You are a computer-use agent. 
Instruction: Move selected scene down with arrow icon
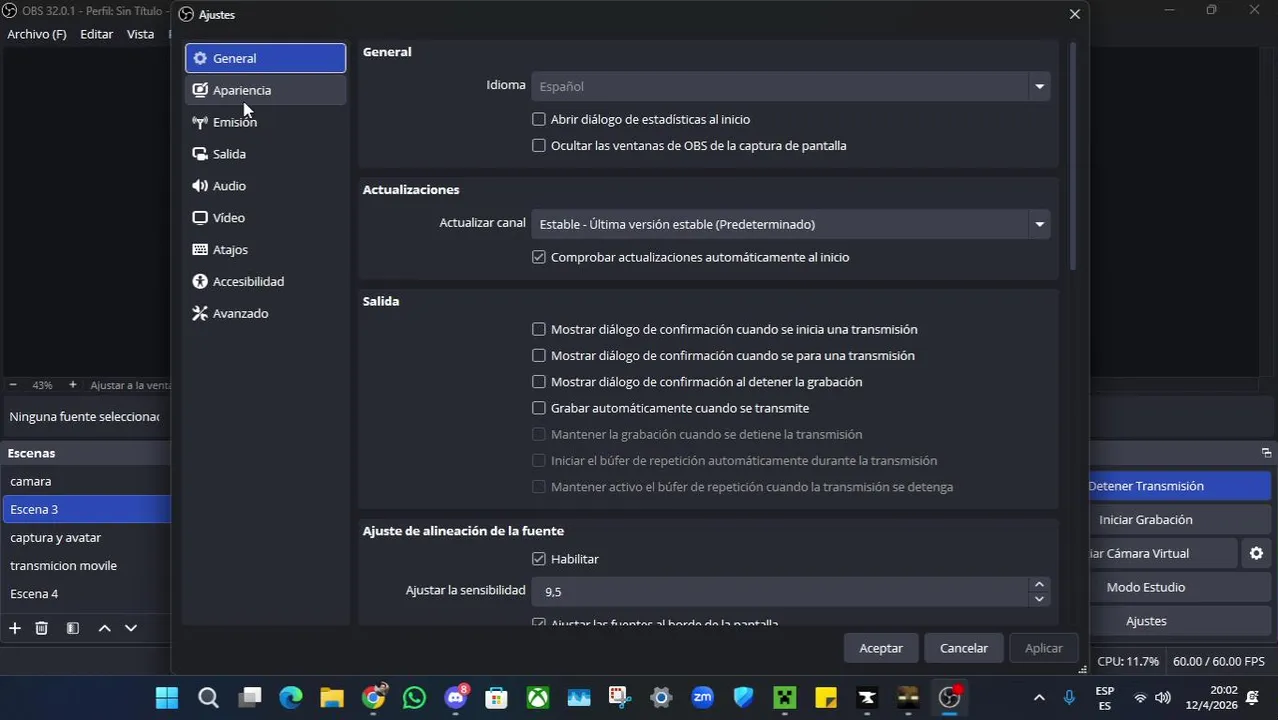point(131,628)
